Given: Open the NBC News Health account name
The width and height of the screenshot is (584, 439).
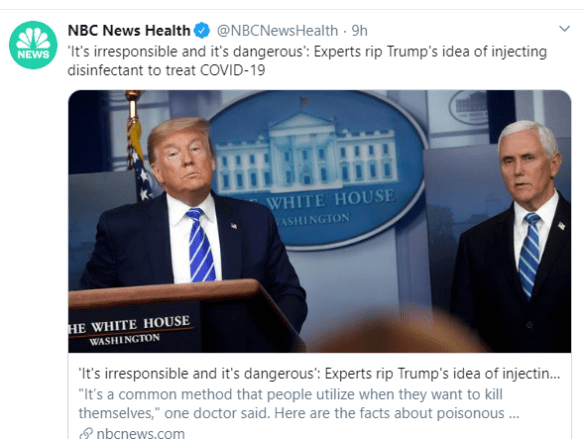Looking at the screenshot, I should [x=129, y=31].
